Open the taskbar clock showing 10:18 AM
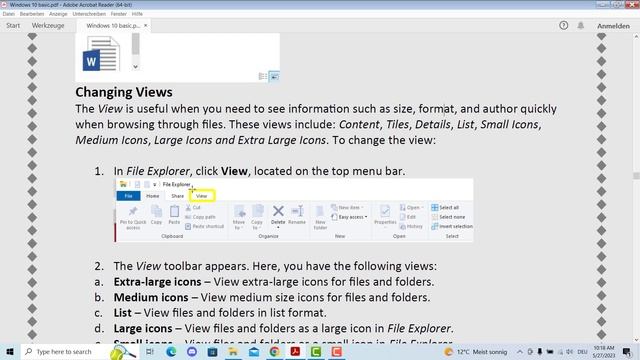 [604, 351]
